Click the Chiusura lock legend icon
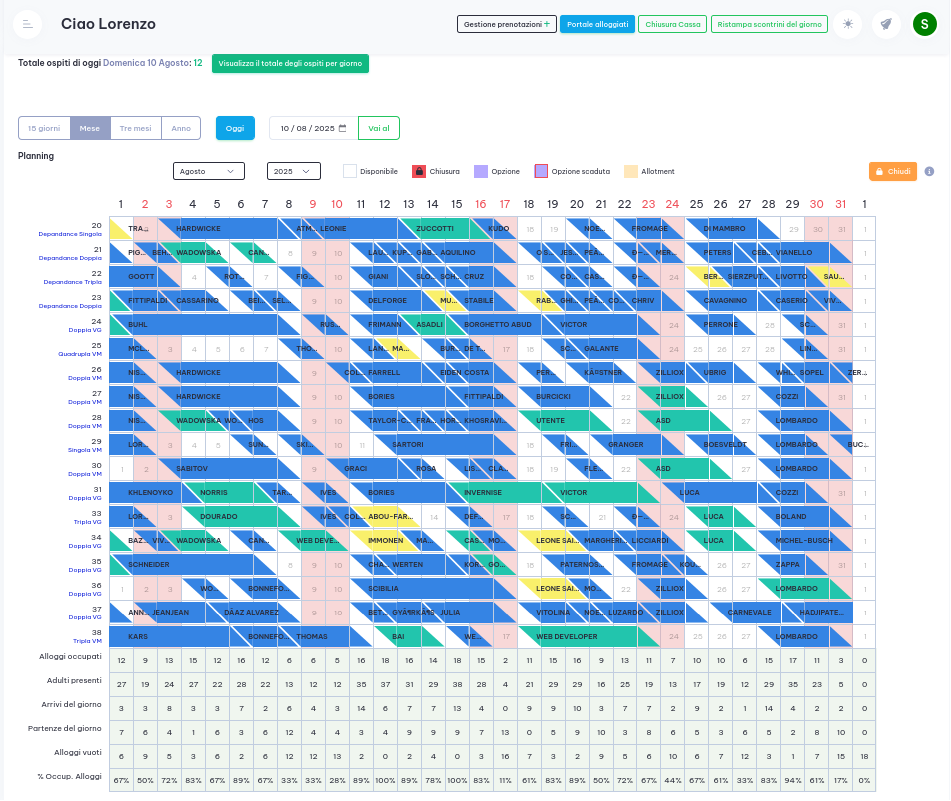951x801 pixels. pos(419,171)
